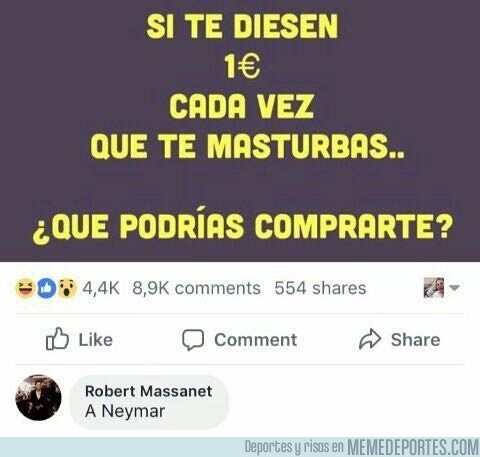Click the Comment text label
This screenshot has width=480, height=457.
tap(256, 340)
